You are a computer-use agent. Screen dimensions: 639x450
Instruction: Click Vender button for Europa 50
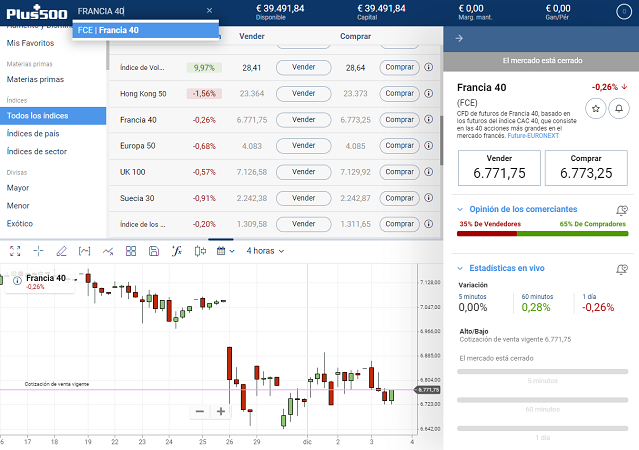click(304, 146)
